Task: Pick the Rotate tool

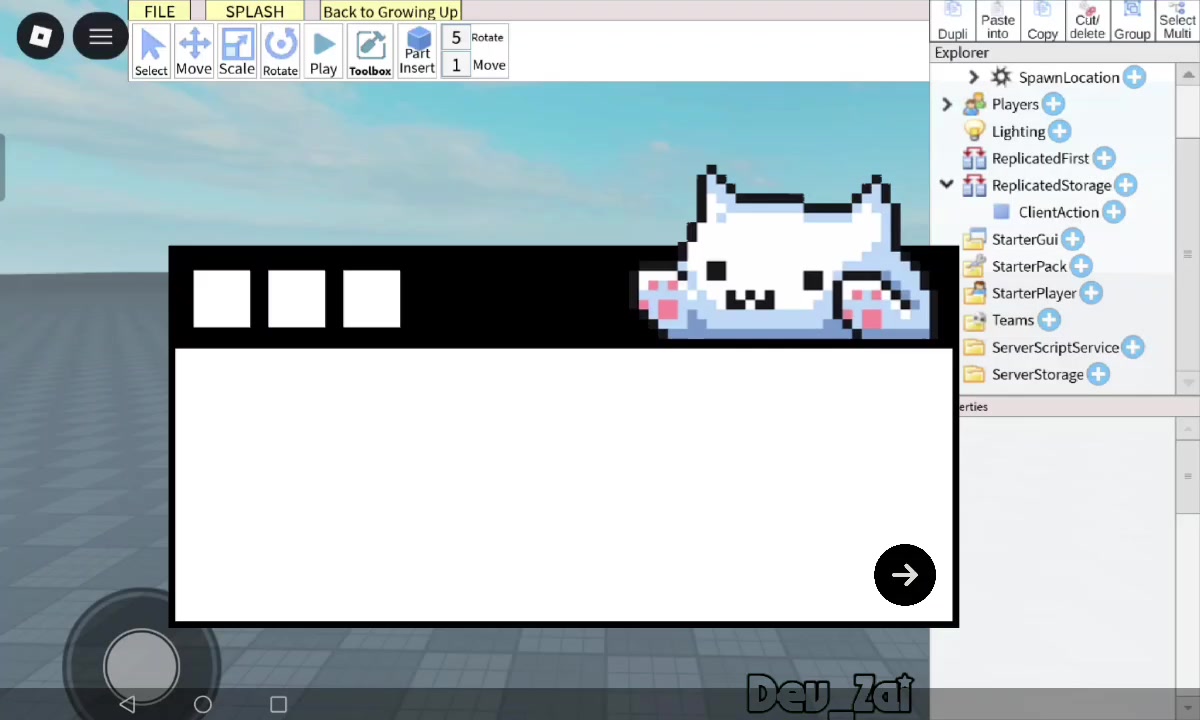Action: (280, 52)
